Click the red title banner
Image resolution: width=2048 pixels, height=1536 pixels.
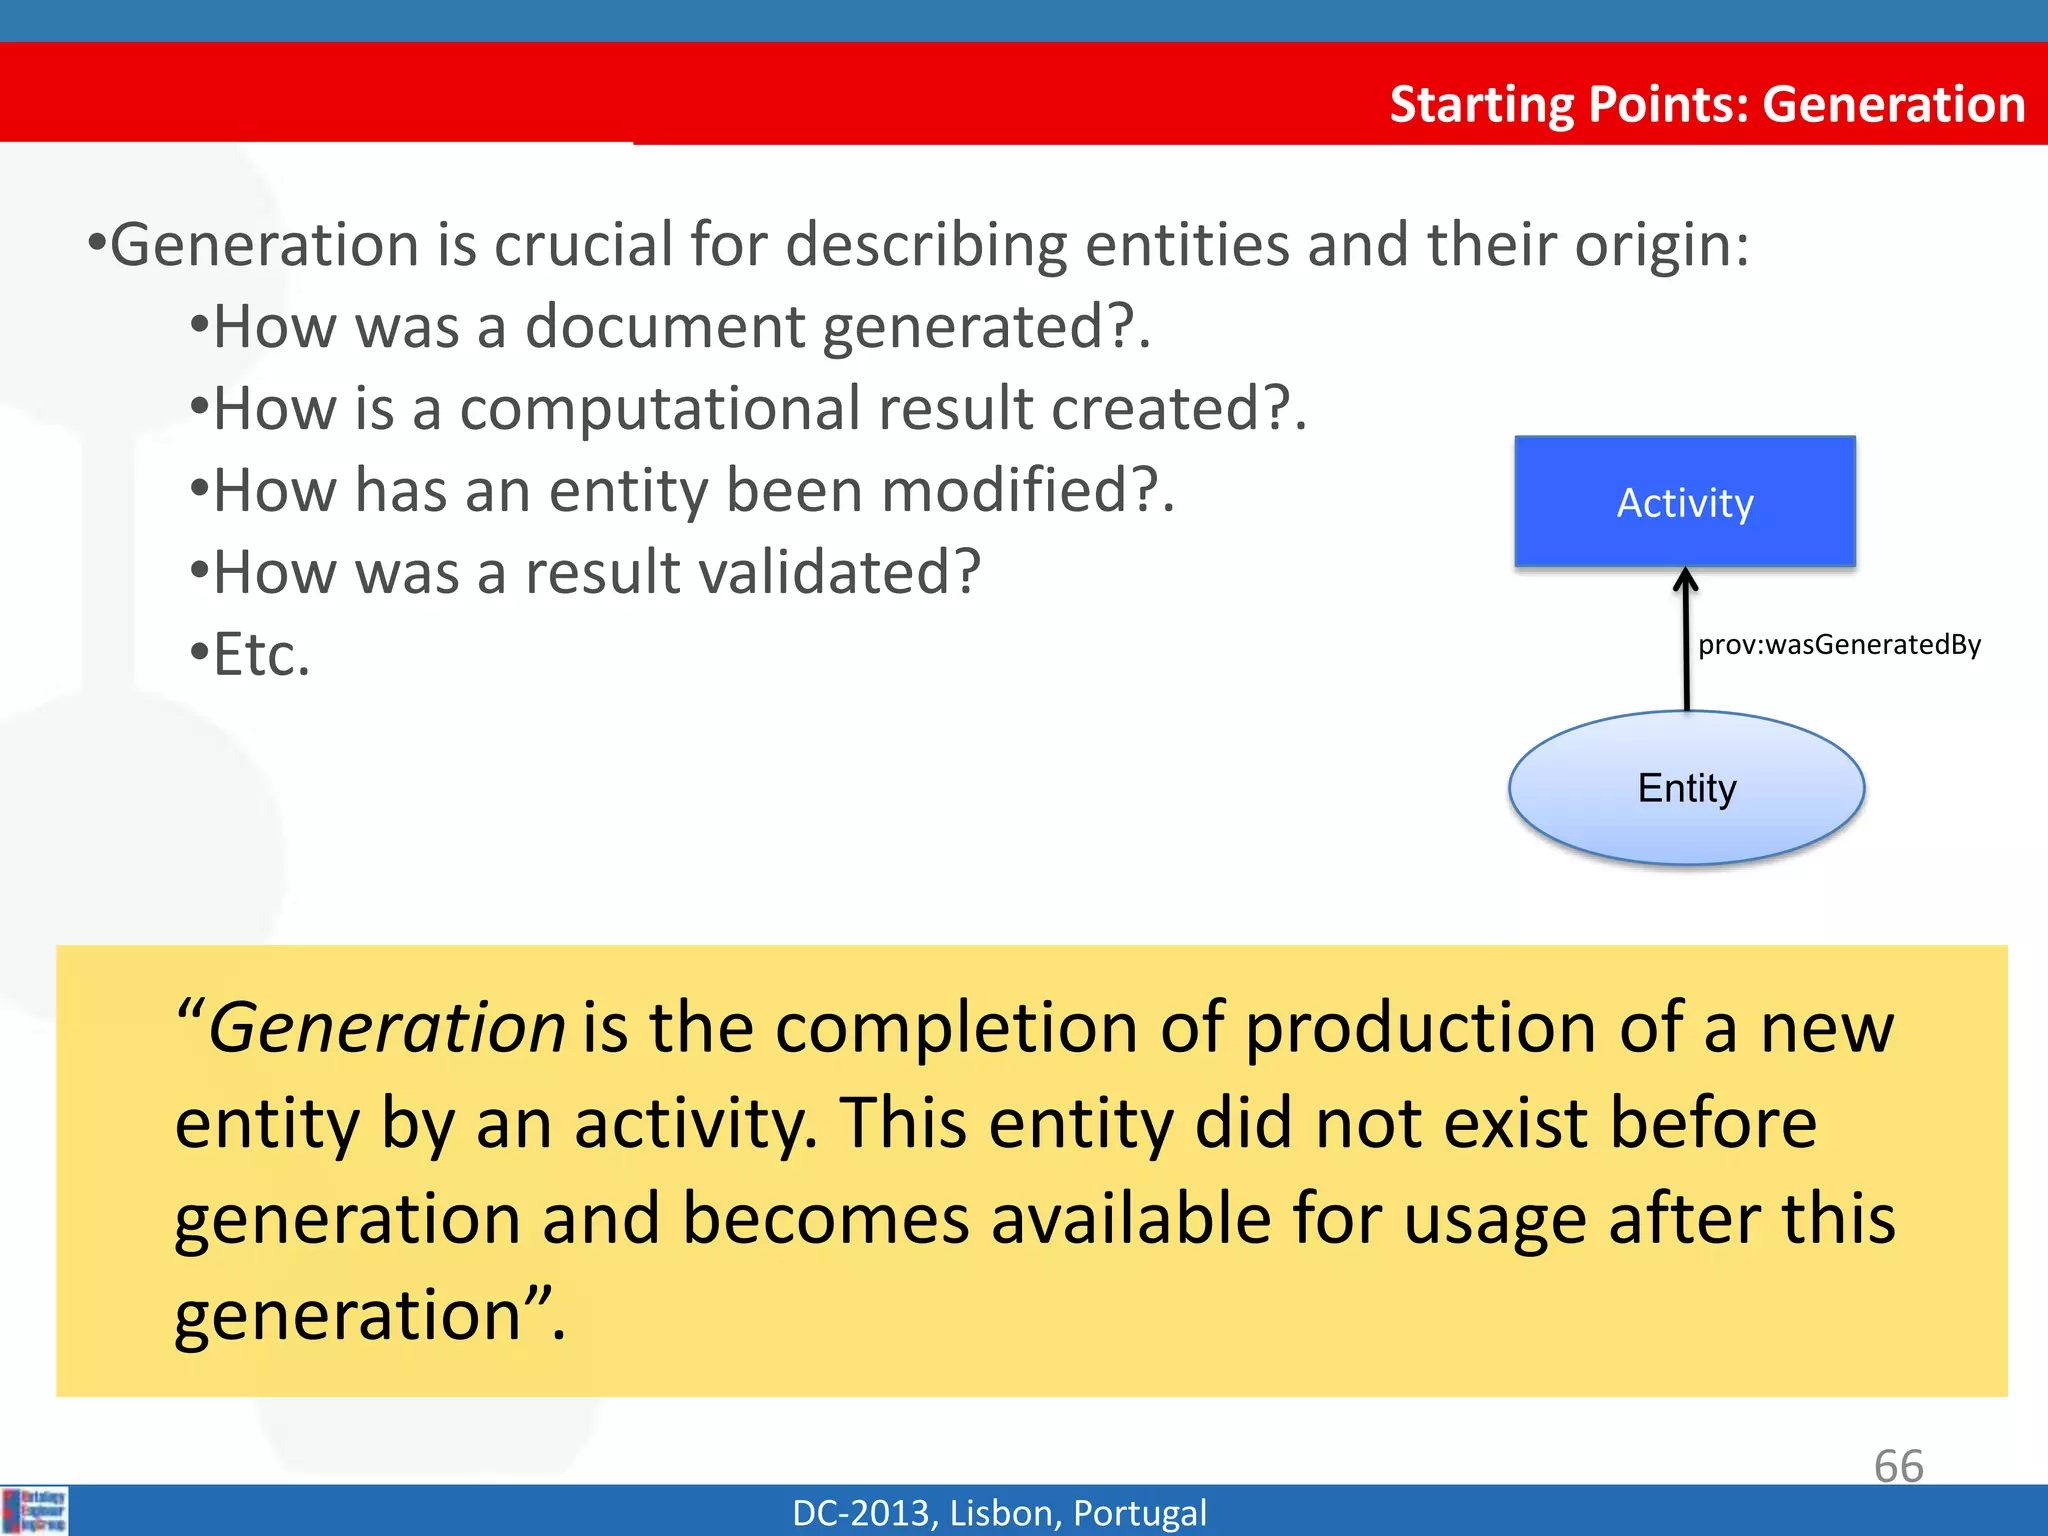(600, 92)
